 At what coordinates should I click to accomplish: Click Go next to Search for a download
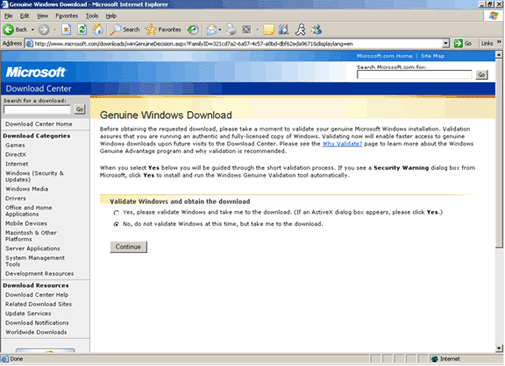(80, 109)
